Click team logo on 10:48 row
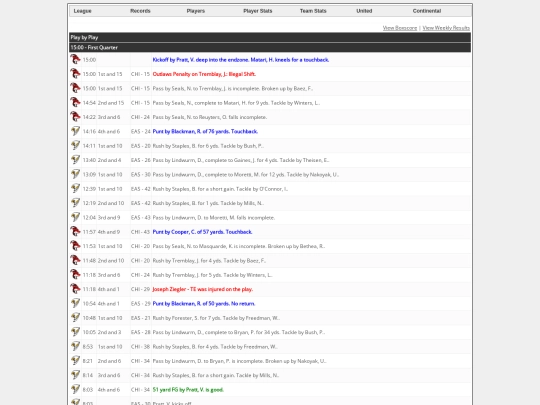540x405 pixels. 75,318
